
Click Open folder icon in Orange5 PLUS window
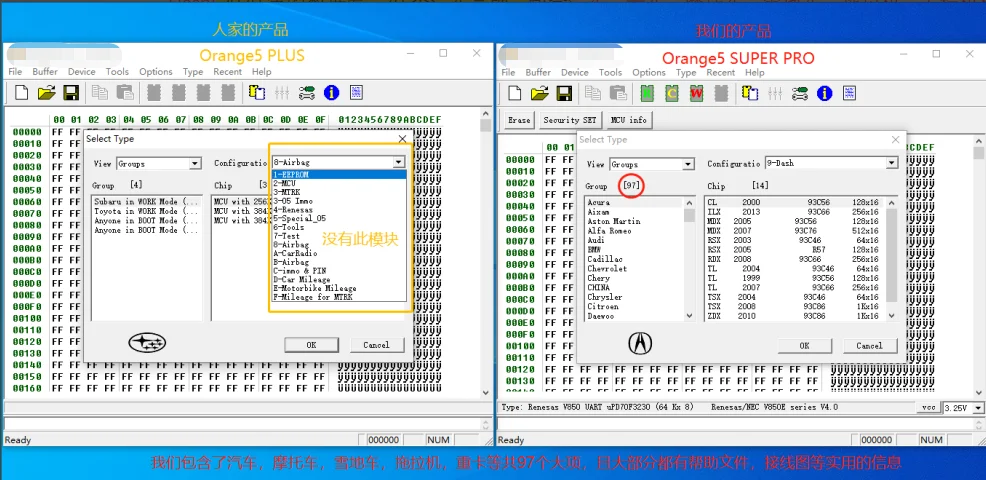(x=46, y=93)
